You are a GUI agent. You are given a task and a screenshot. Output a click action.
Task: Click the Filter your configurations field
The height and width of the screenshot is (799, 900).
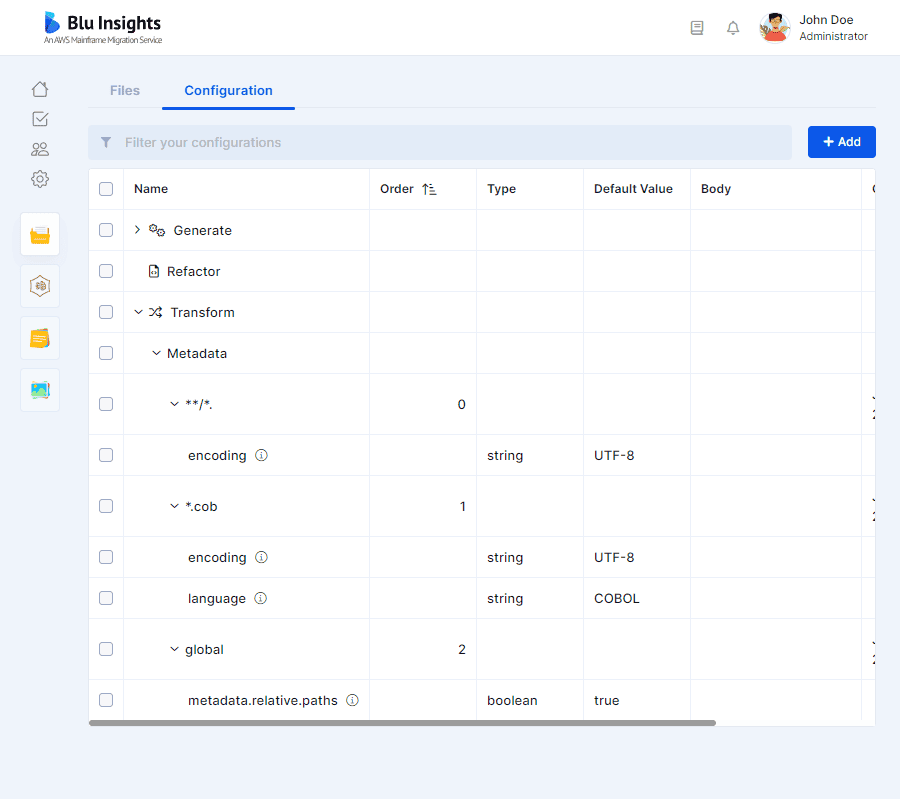coord(440,142)
